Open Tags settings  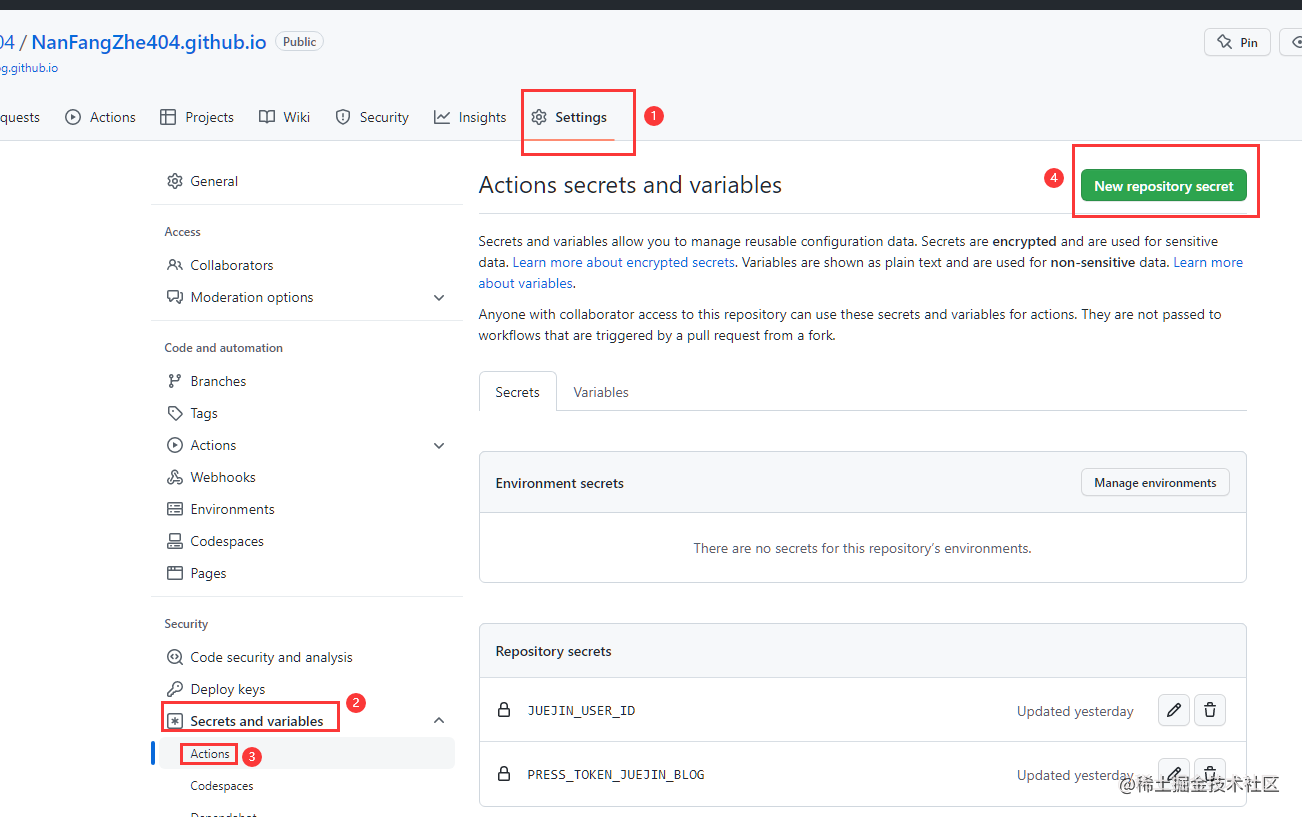pyautogui.click(x=307, y=413)
